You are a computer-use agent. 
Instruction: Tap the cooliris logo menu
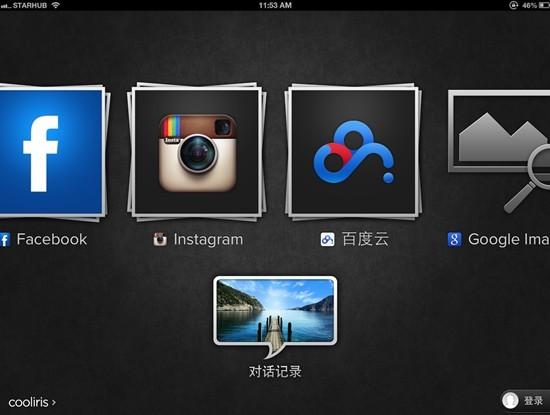pos(32,402)
